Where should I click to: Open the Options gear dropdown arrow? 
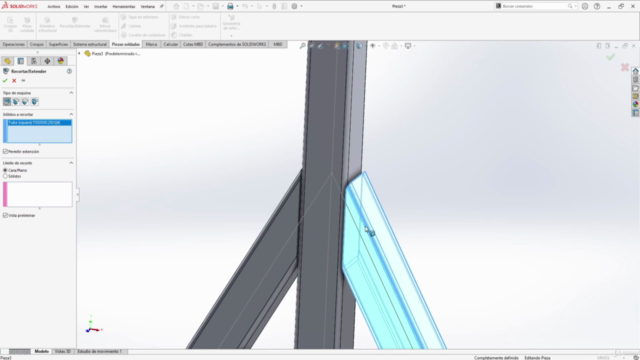[x=301, y=6]
